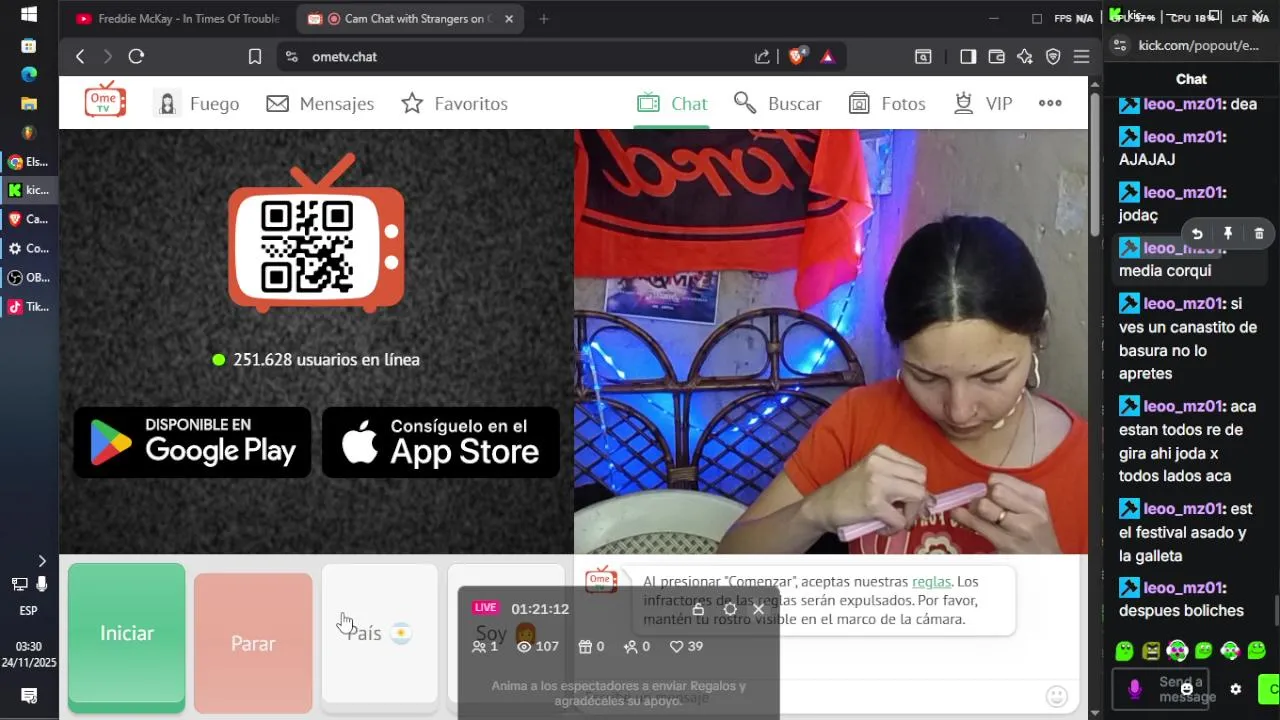
Task: Go back in the browser
Action: pos(80,57)
